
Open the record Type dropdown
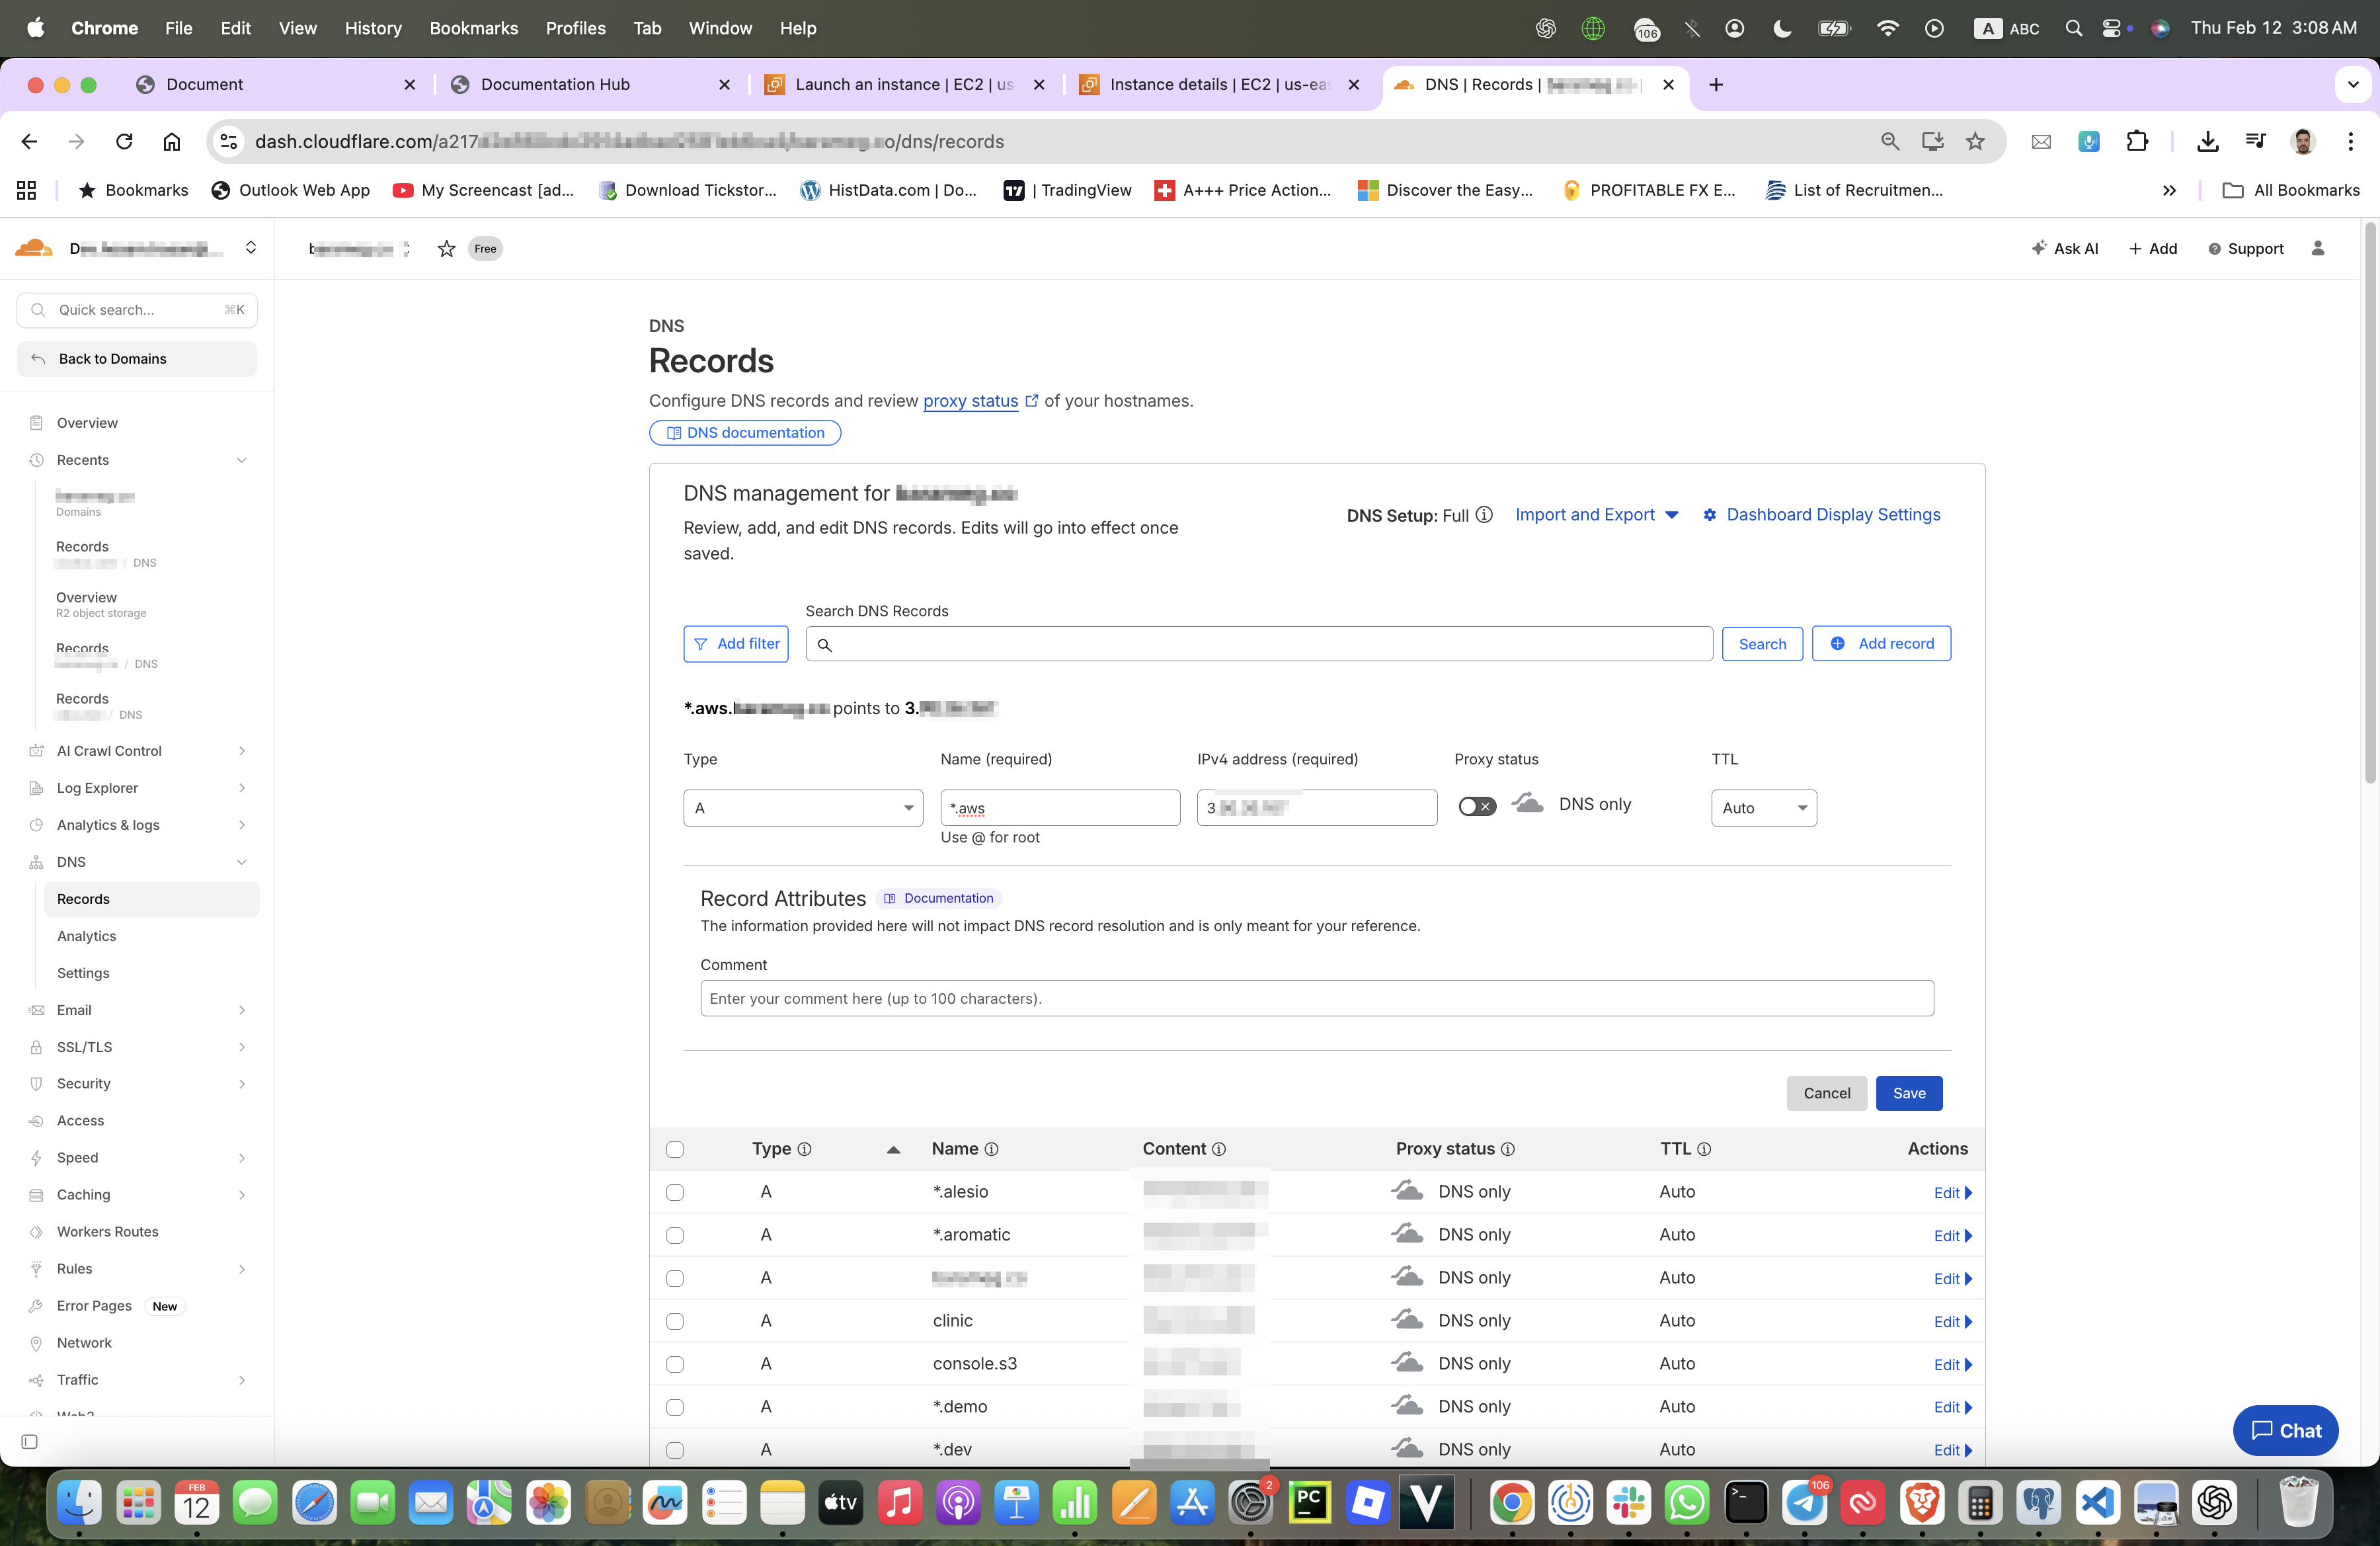coord(804,808)
